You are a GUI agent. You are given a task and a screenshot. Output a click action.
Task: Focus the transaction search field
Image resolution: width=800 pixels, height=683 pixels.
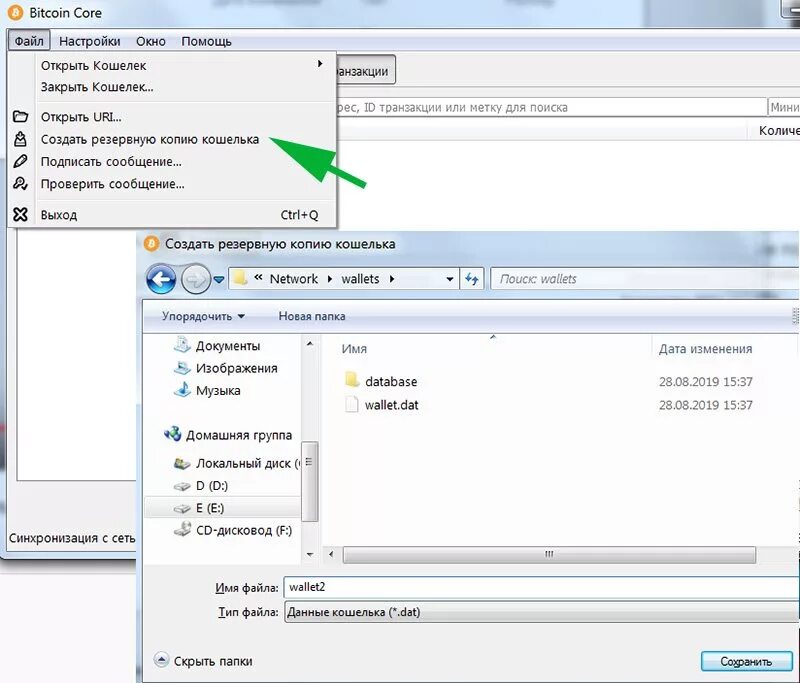[x=551, y=107]
